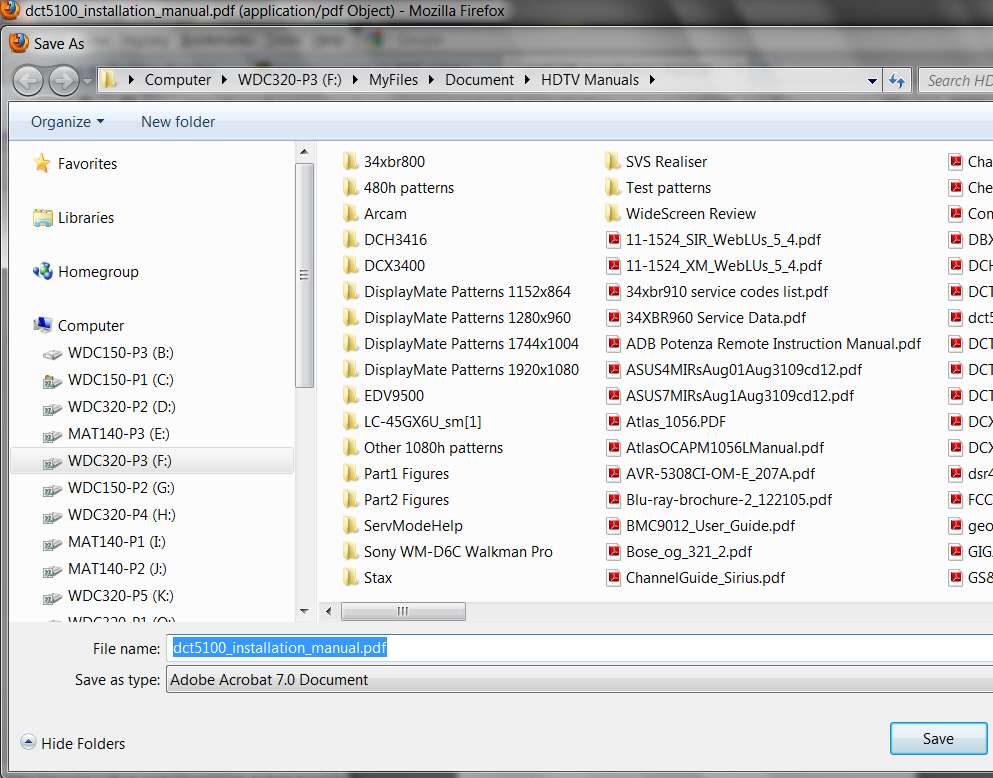Select the Atlas_1056.PDF file icon

pos(613,422)
